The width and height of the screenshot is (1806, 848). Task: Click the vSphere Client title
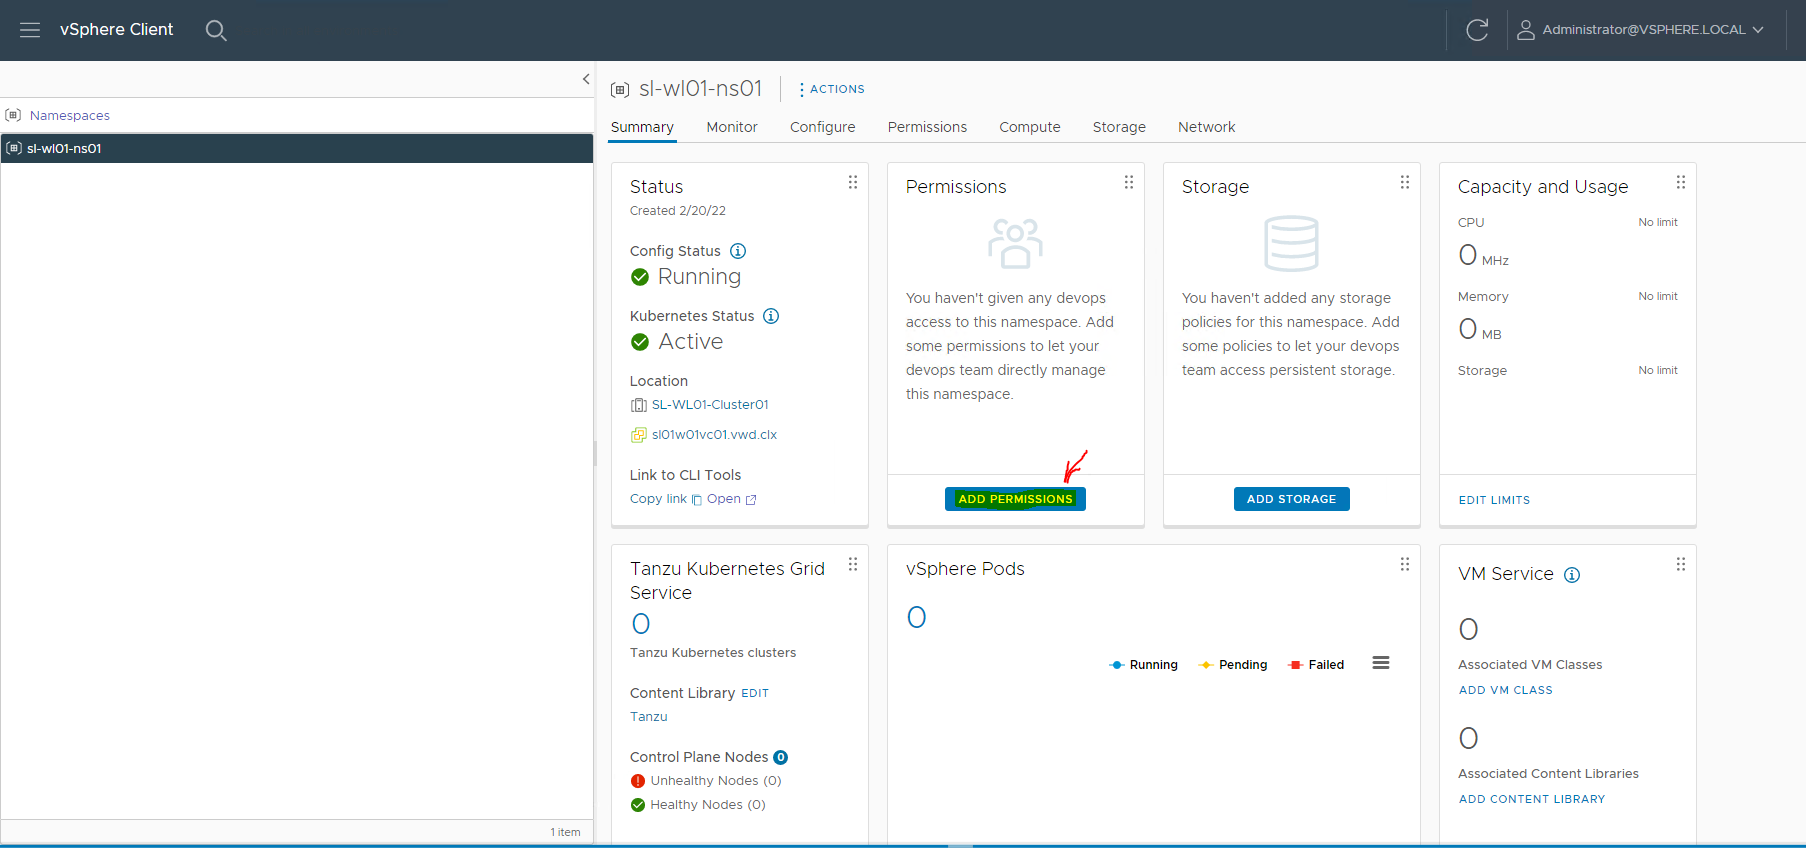[116, 30]
